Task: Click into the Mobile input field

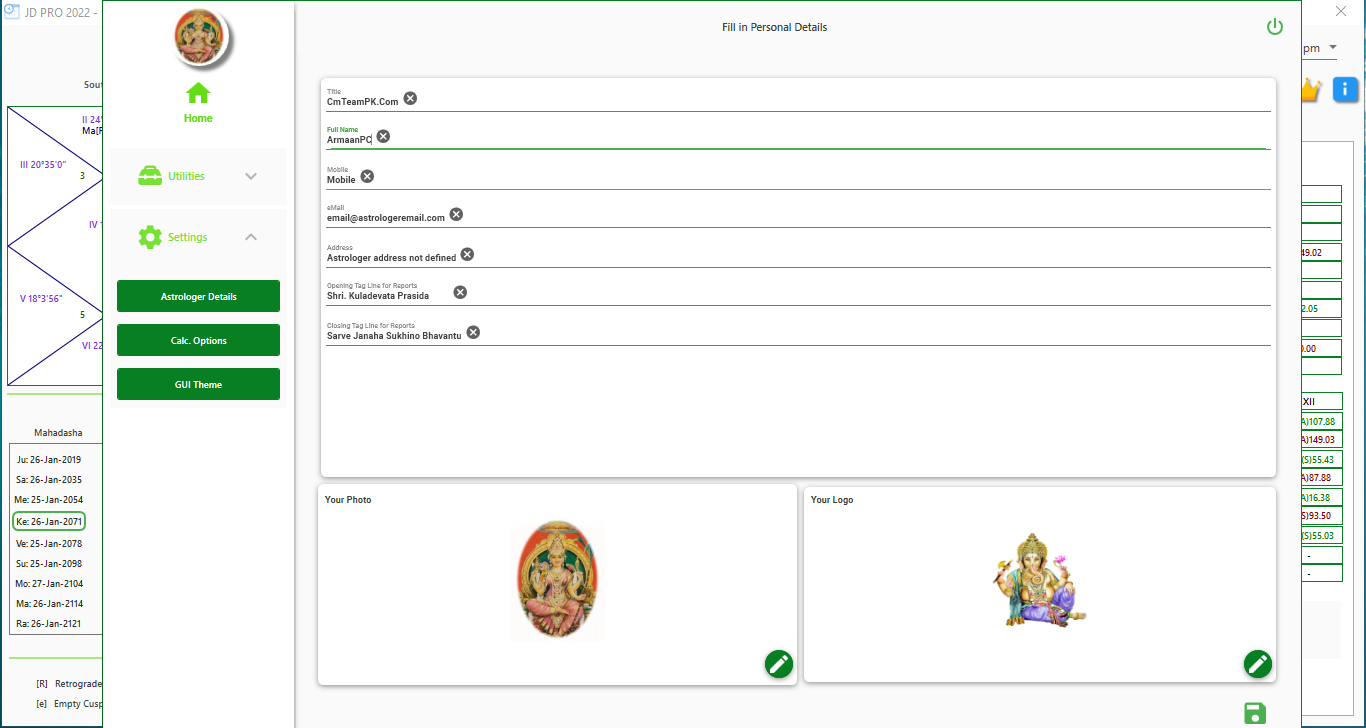Action: (798, 177)
